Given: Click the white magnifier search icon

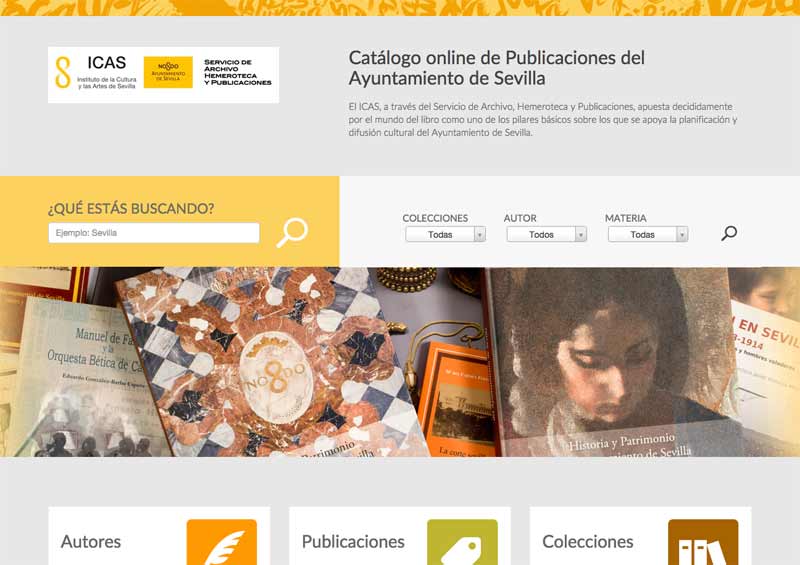Looking at the screenshot, I should tap(292, 233).
